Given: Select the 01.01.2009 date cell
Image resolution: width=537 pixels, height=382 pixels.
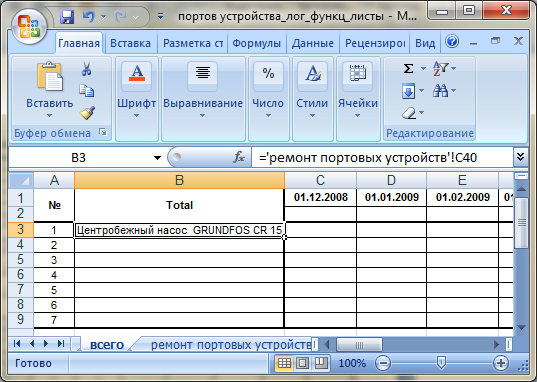Looking at the screenshot, I should pos(391,197).
